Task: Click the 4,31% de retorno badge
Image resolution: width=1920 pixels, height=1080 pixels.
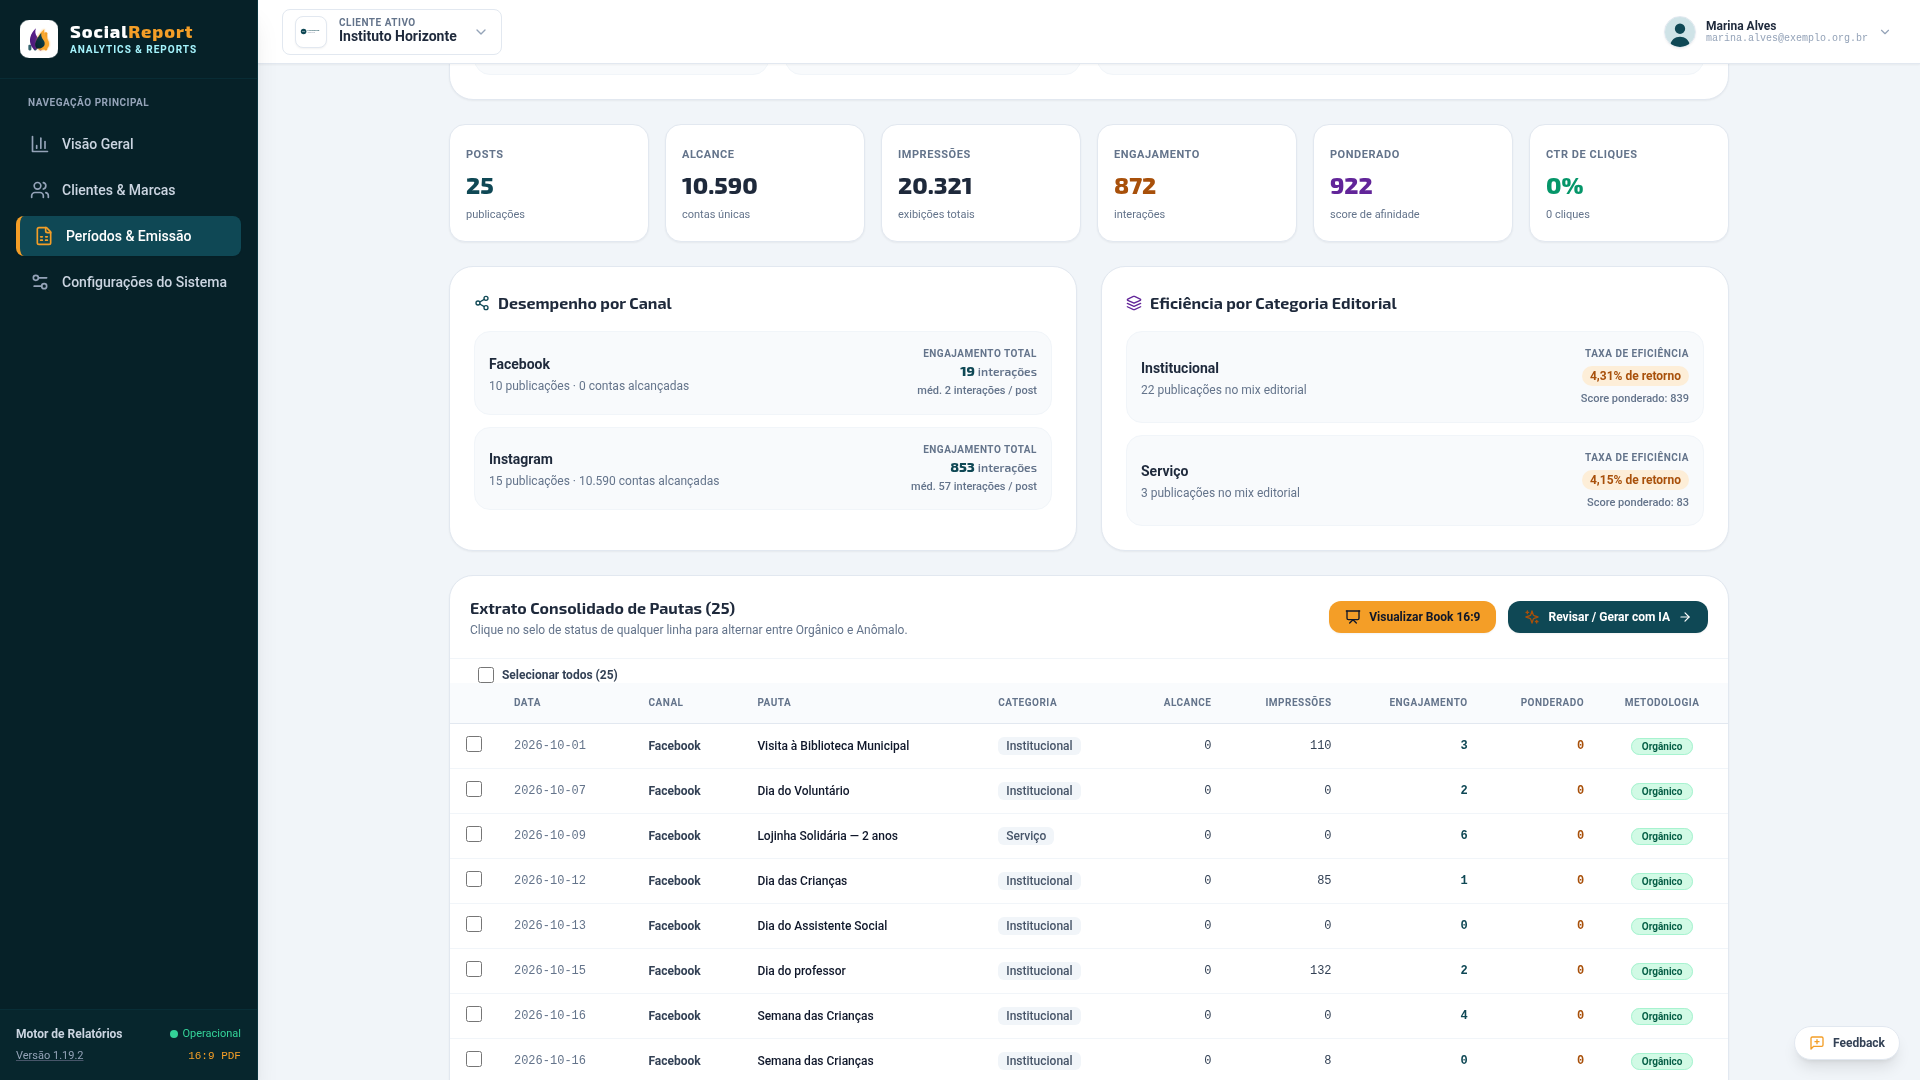Action: point(1635,376)
